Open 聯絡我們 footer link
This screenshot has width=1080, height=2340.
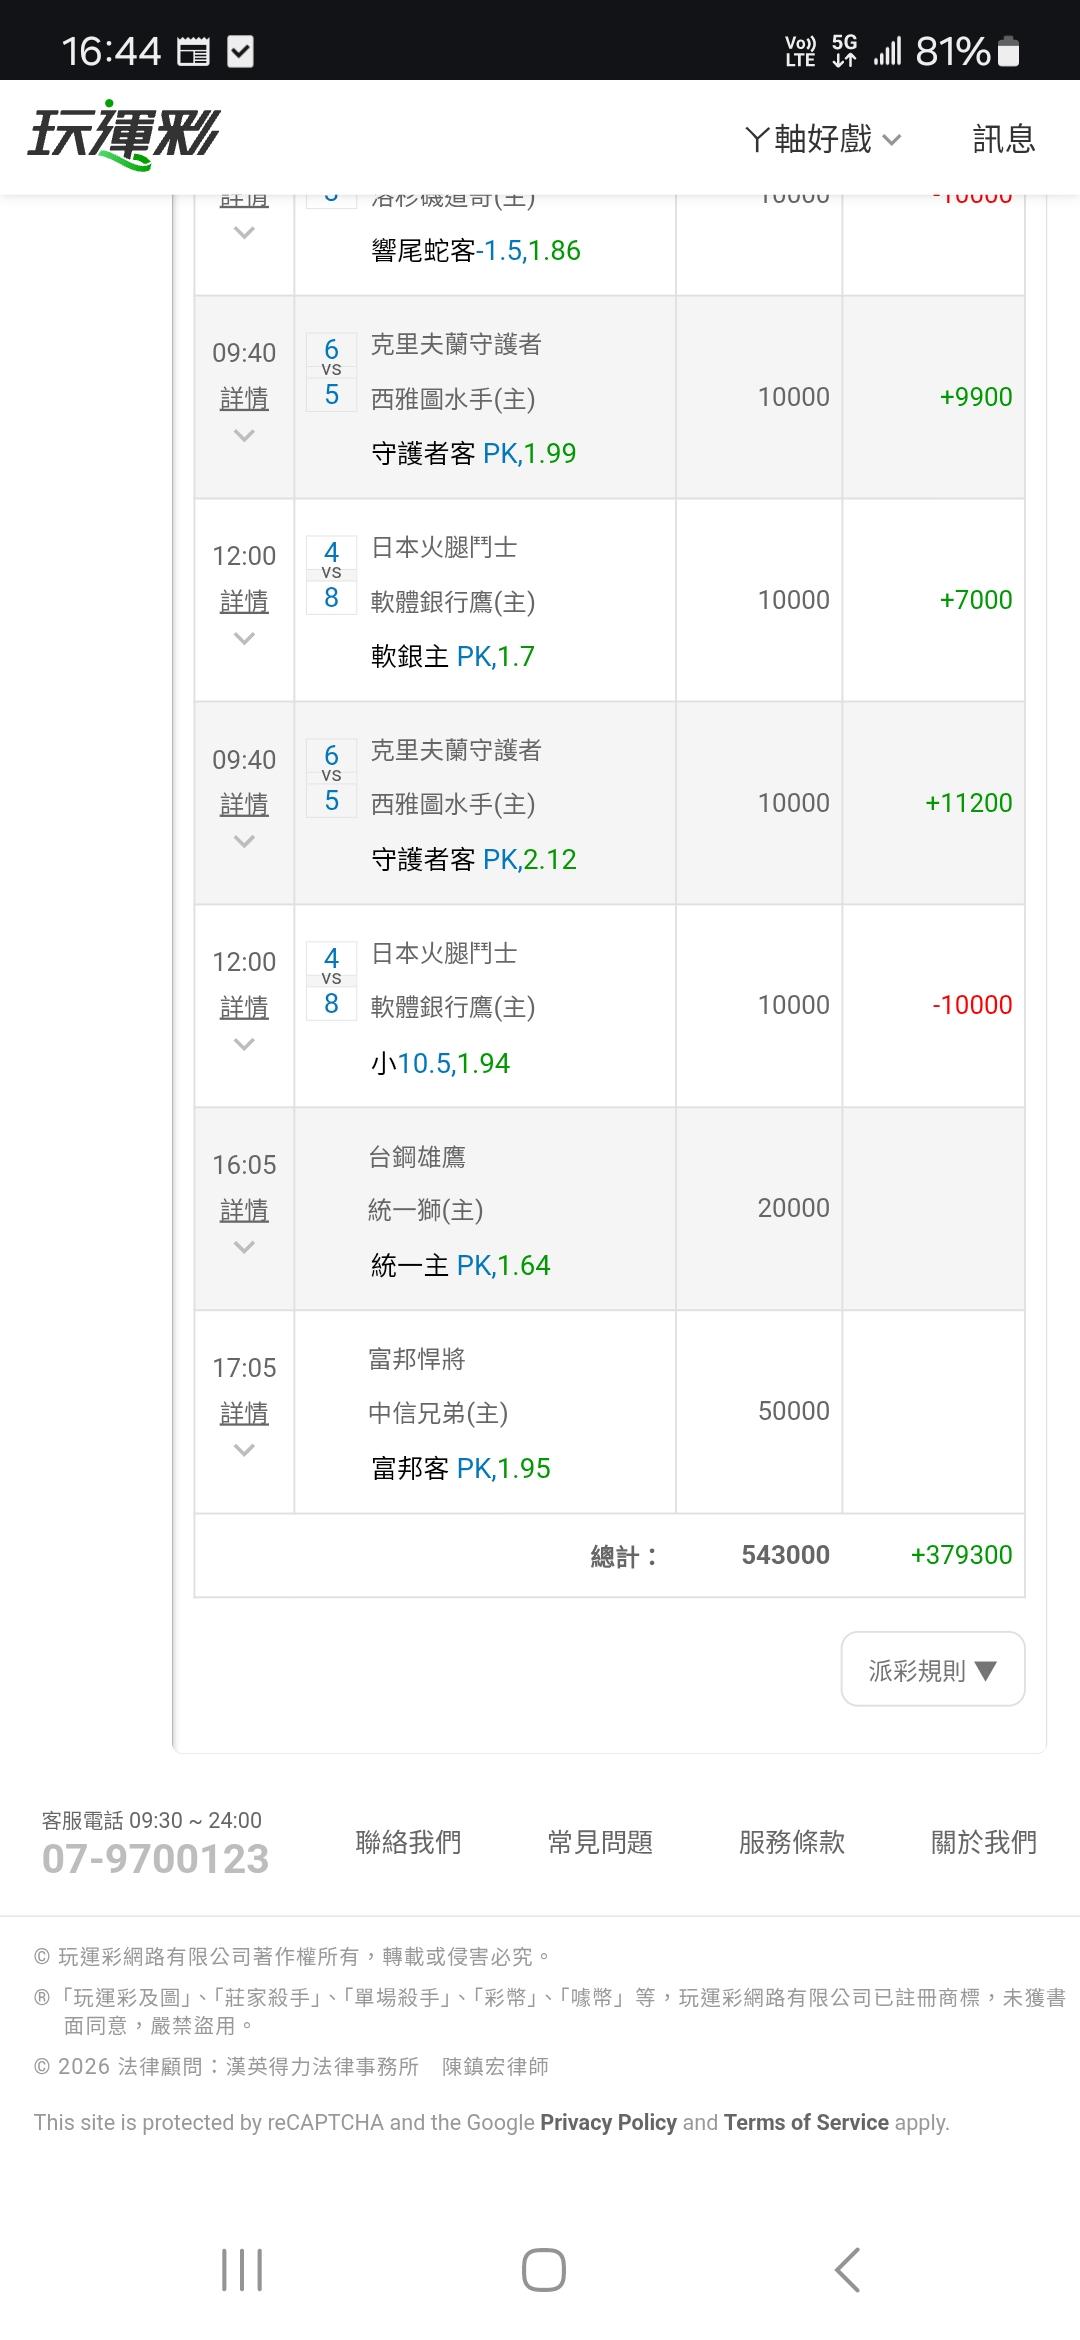point(408,1842)
